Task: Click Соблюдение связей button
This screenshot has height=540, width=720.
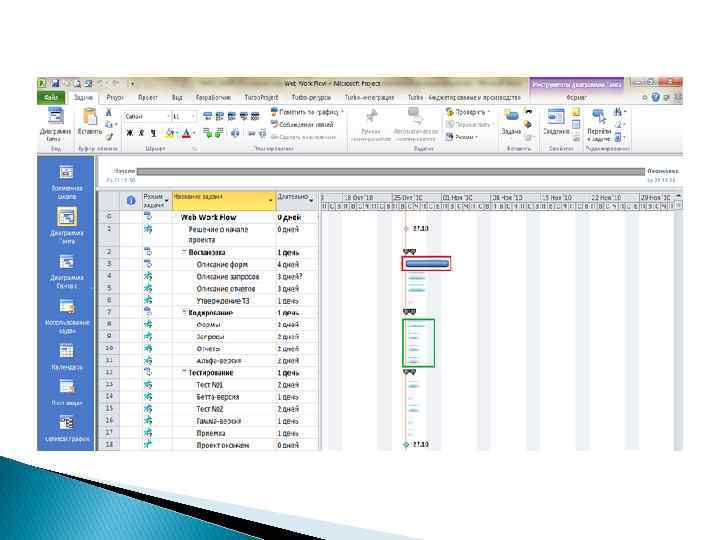Action: pyautogui.click(x=303, y=124)
